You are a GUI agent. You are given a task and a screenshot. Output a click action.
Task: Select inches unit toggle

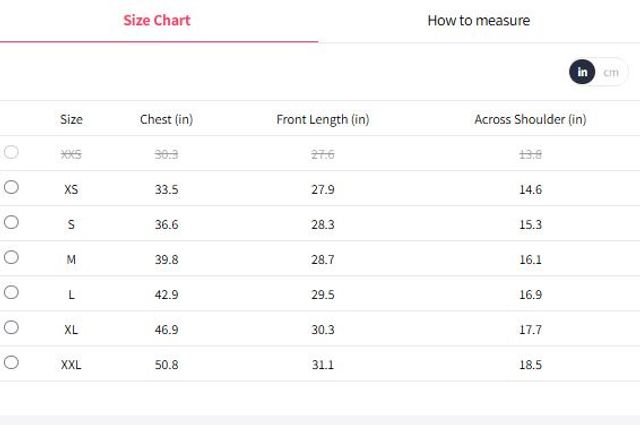pos(582,72)
